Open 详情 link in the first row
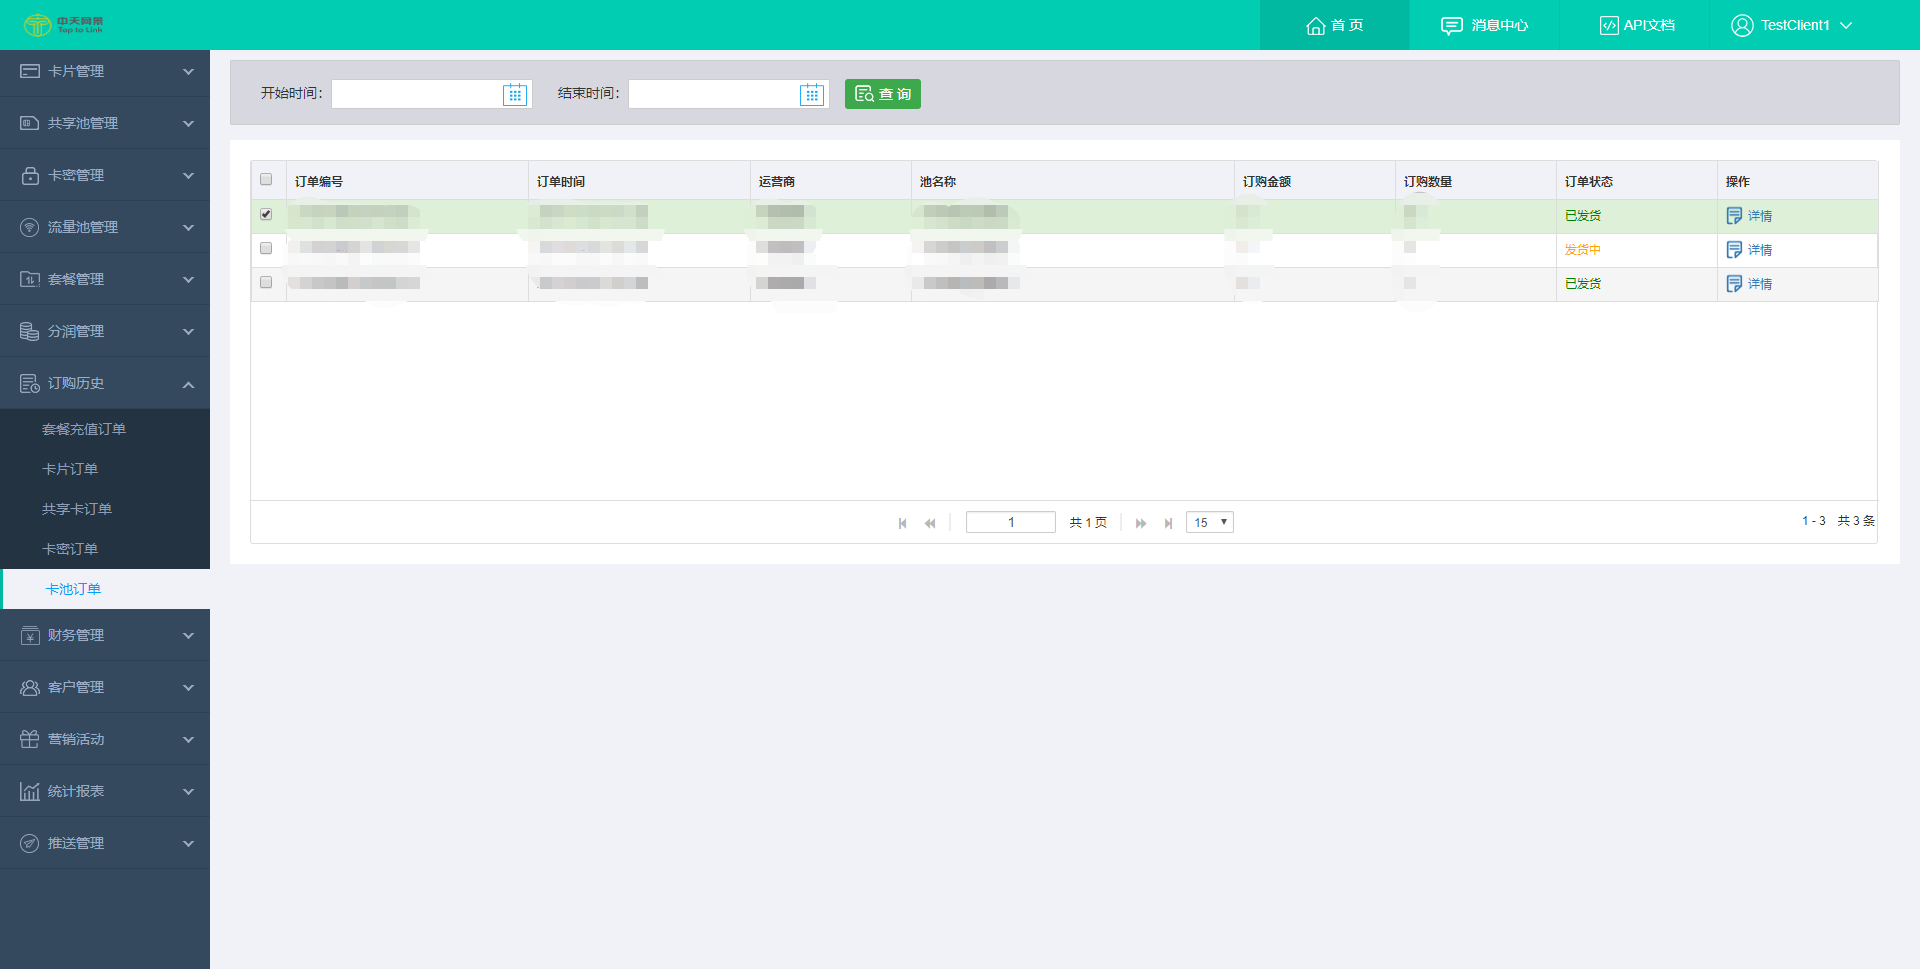The width and height of the screenshot is (1920, 969). tap(1760, 216)
